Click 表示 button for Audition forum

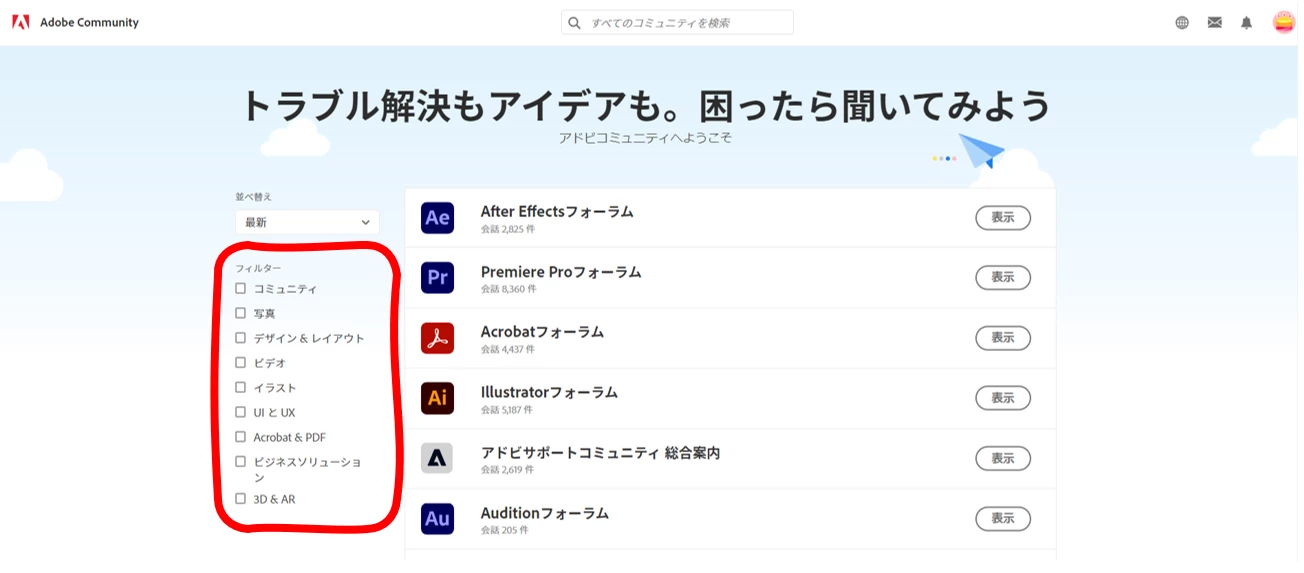[x=1002, y=518]
